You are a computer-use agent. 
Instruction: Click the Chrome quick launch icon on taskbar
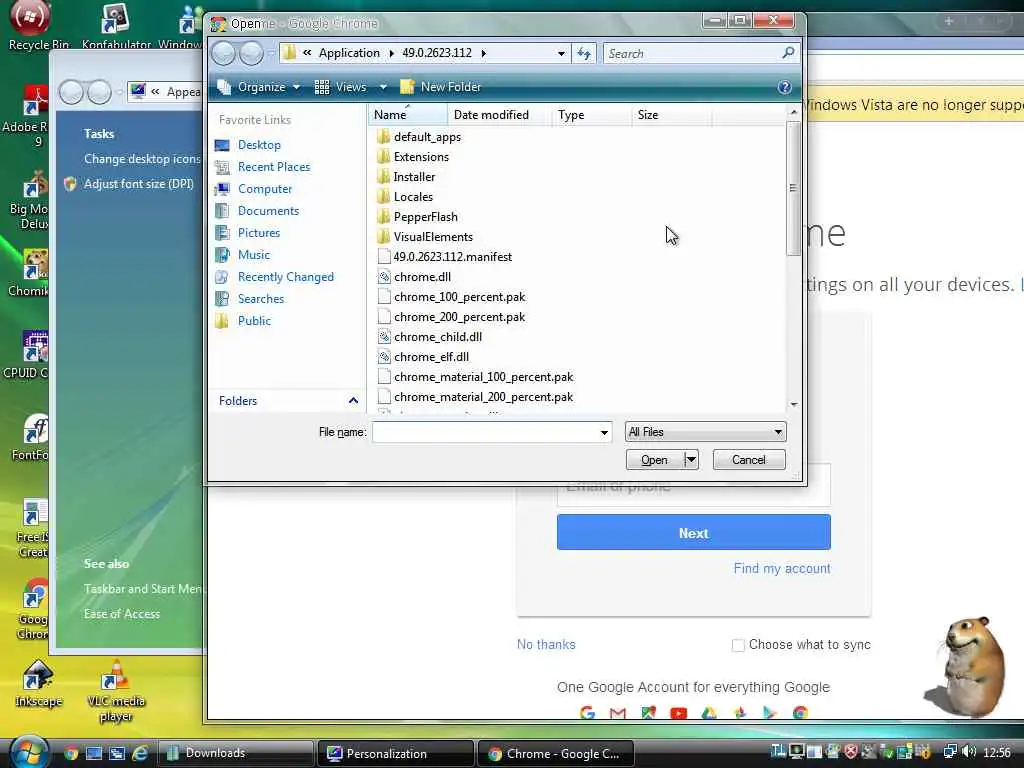click(71, 754)
